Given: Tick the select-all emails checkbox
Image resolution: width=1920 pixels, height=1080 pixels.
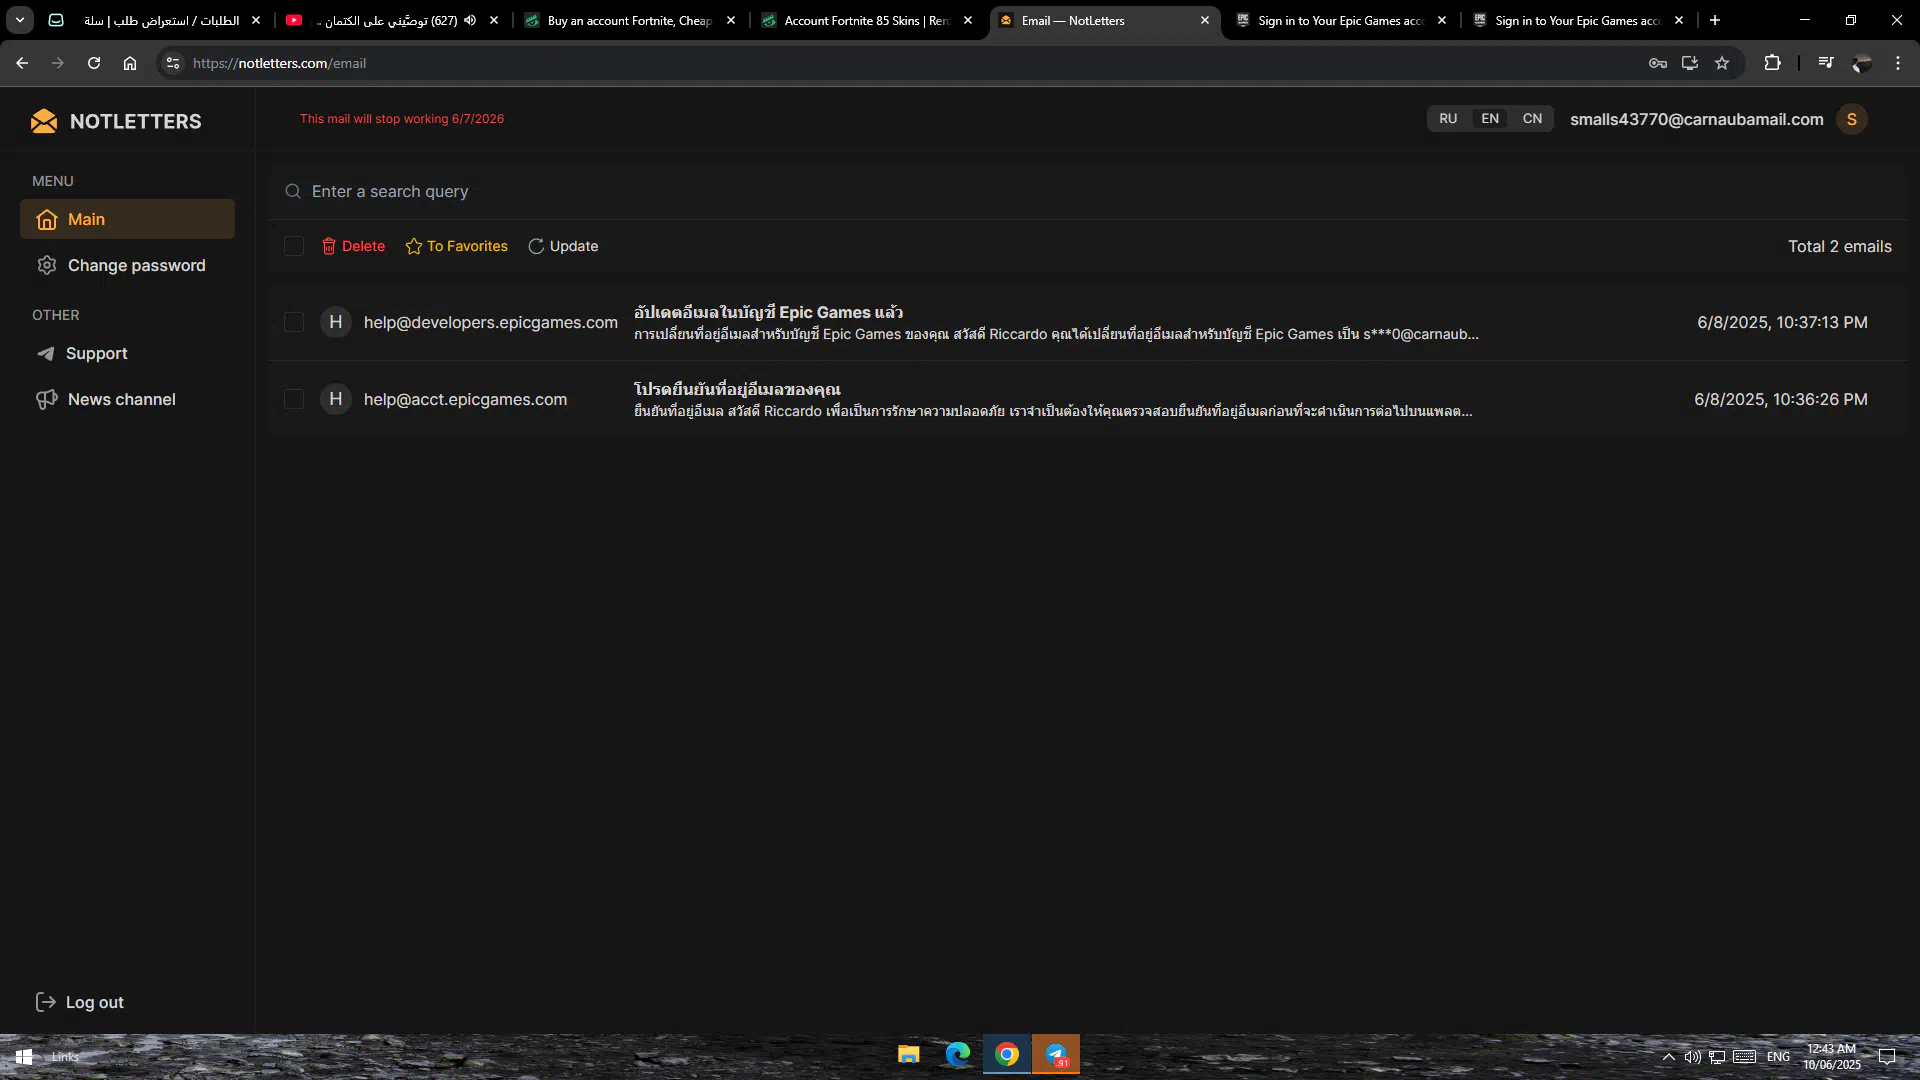Looking at the screenshot, I should coord(294,246).
